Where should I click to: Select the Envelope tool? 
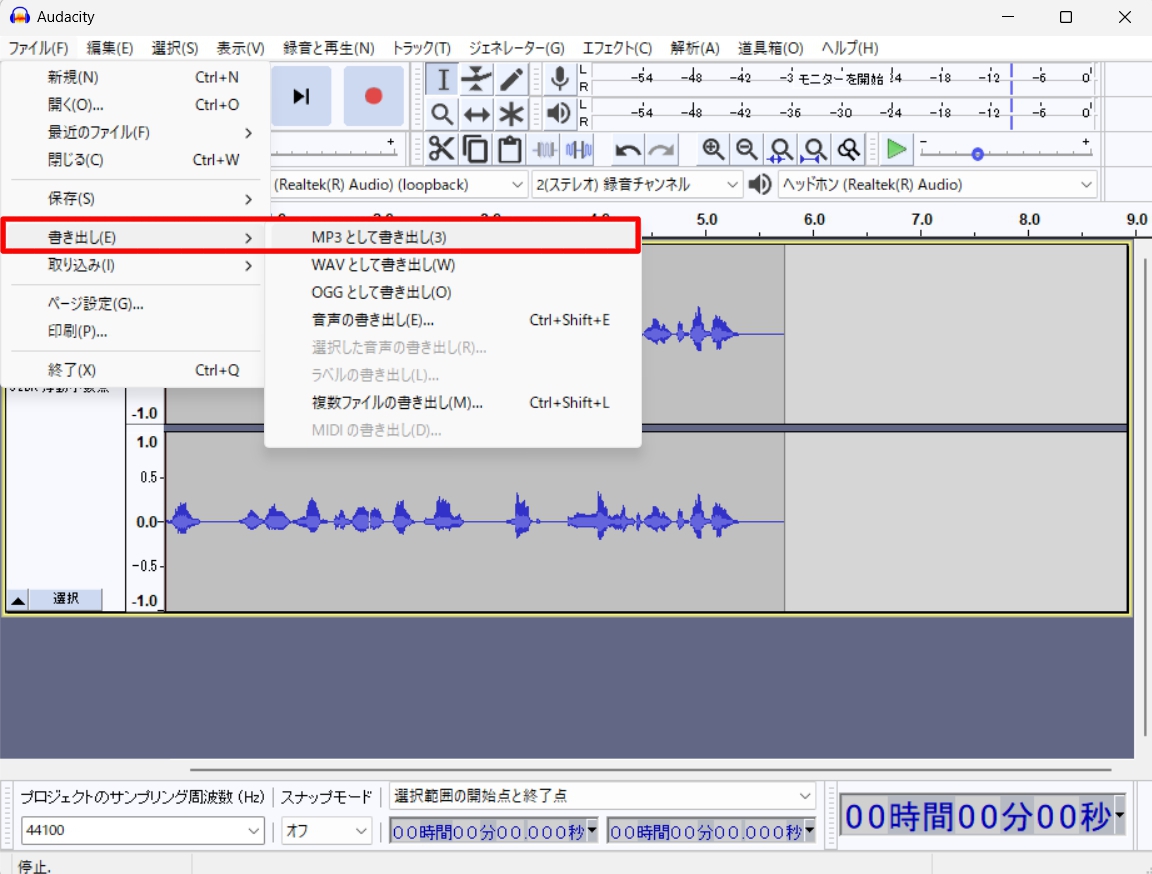coord(476,80)
